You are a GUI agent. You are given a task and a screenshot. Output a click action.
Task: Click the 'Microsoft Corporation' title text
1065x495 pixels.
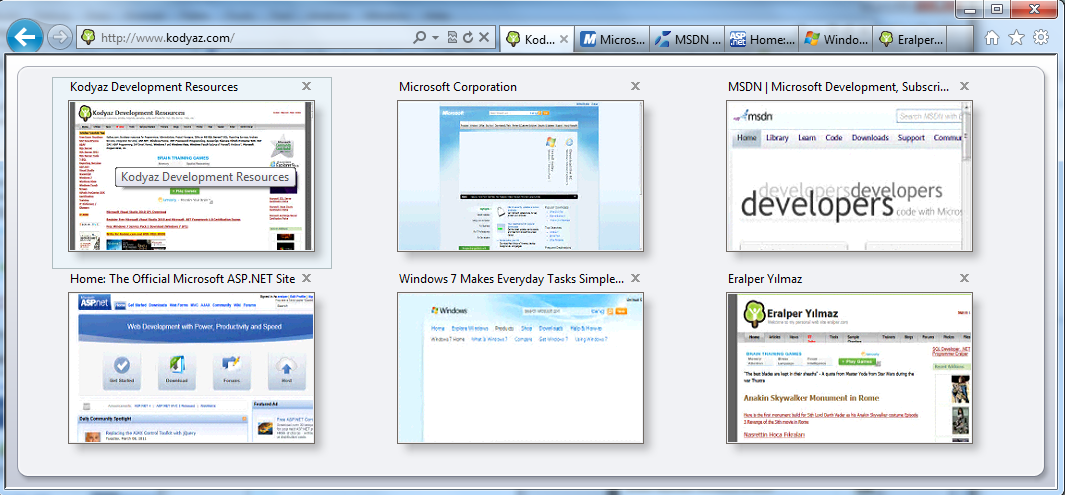point(458,87)
